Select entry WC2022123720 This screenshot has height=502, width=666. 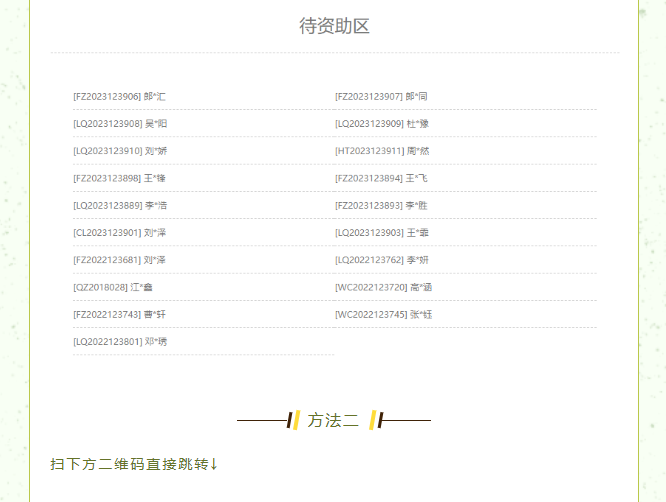click(384, 287)
